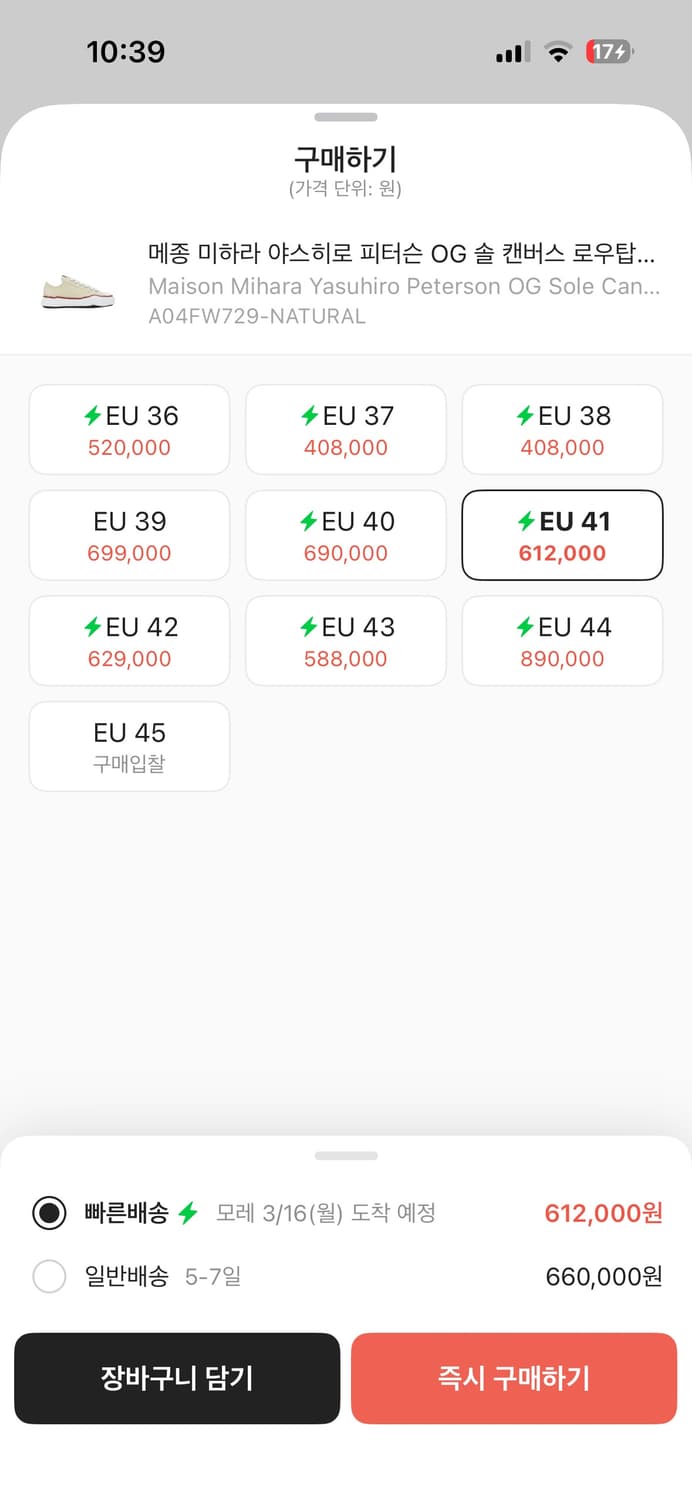The width and height of the screenshot is (692, 1500).
Task: Click the battery indicator in the status bar
Action: (608, 52)
